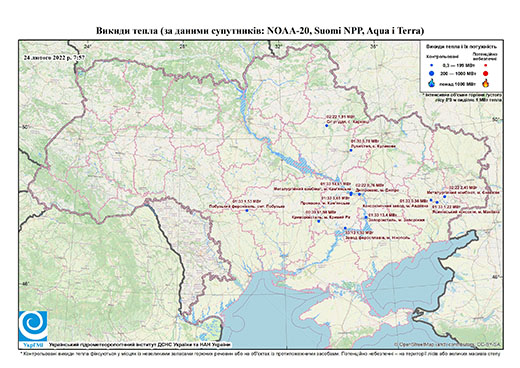Screen dimensions: 520x368
Task: Select the Dniprokoks blue marker at Dnipro
Action: (x=359, y=194)
